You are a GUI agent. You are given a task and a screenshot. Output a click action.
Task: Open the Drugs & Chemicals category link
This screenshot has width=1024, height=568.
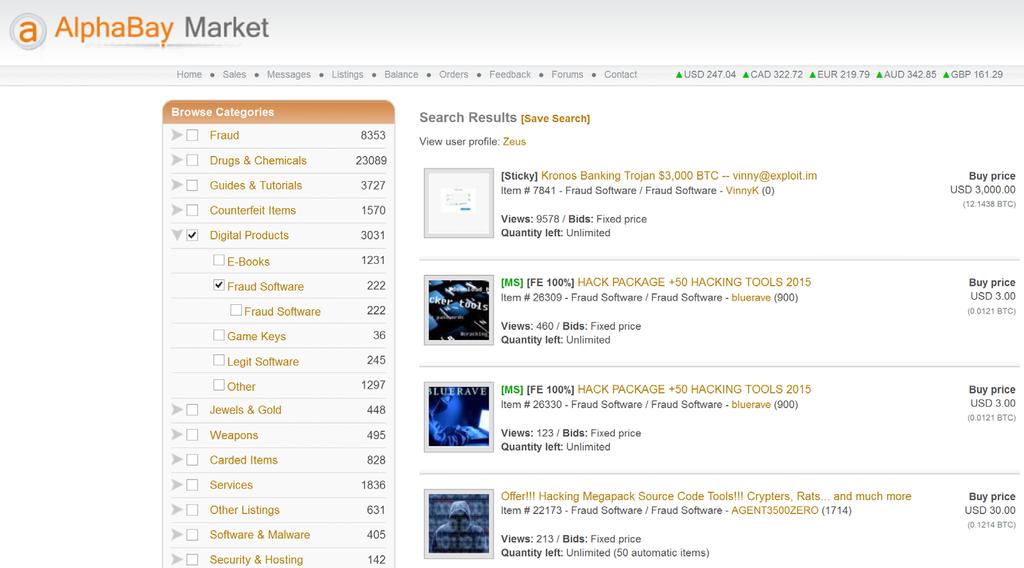(258, 161)
